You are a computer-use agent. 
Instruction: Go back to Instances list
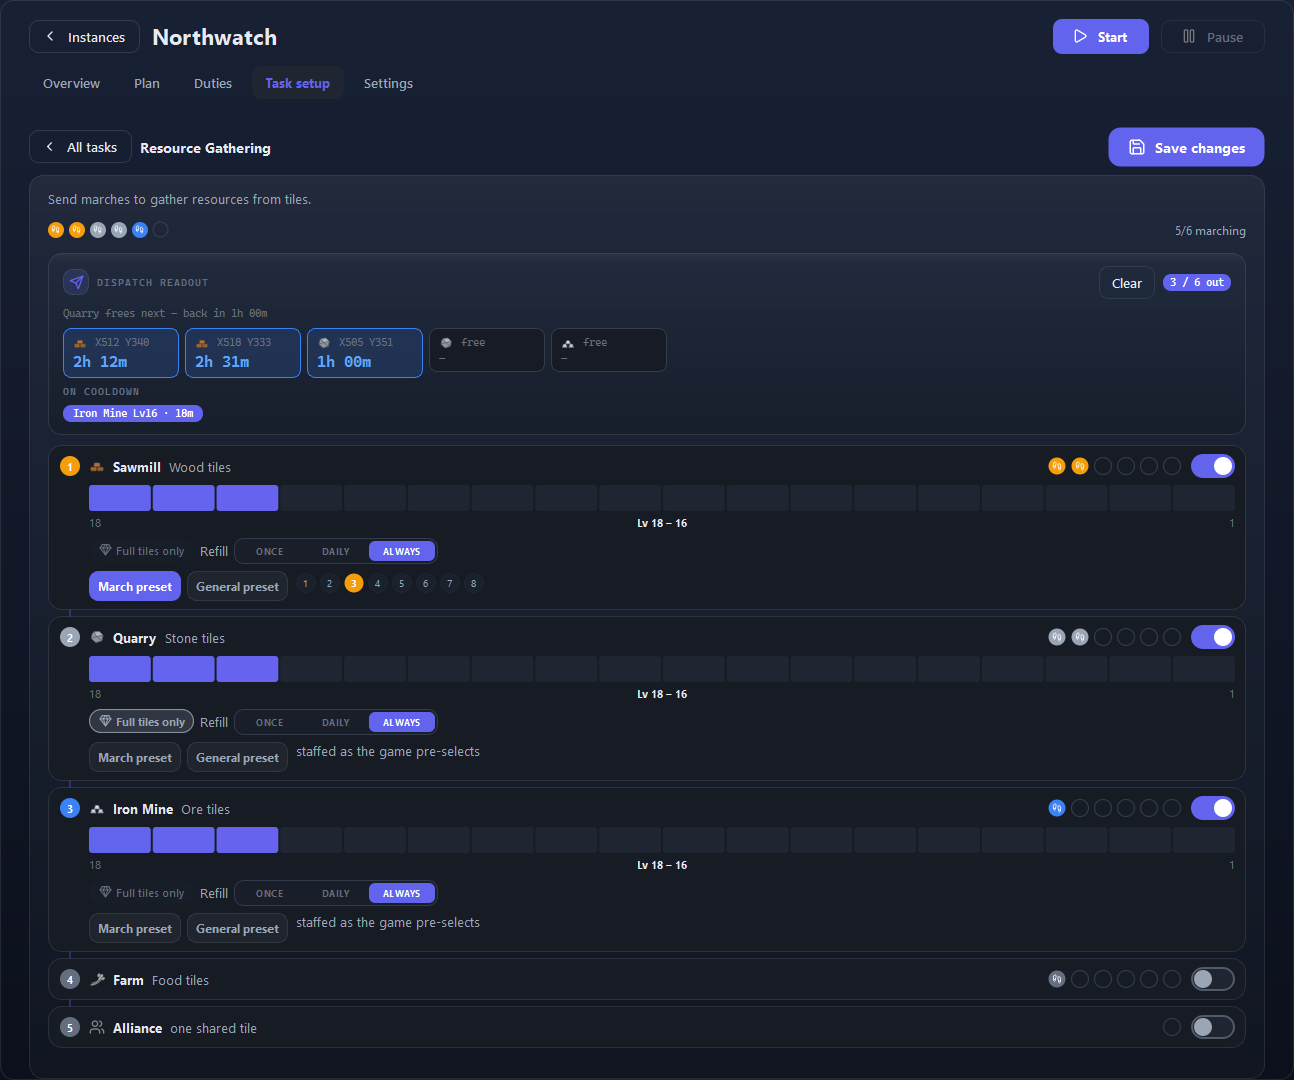coord(84,37)
